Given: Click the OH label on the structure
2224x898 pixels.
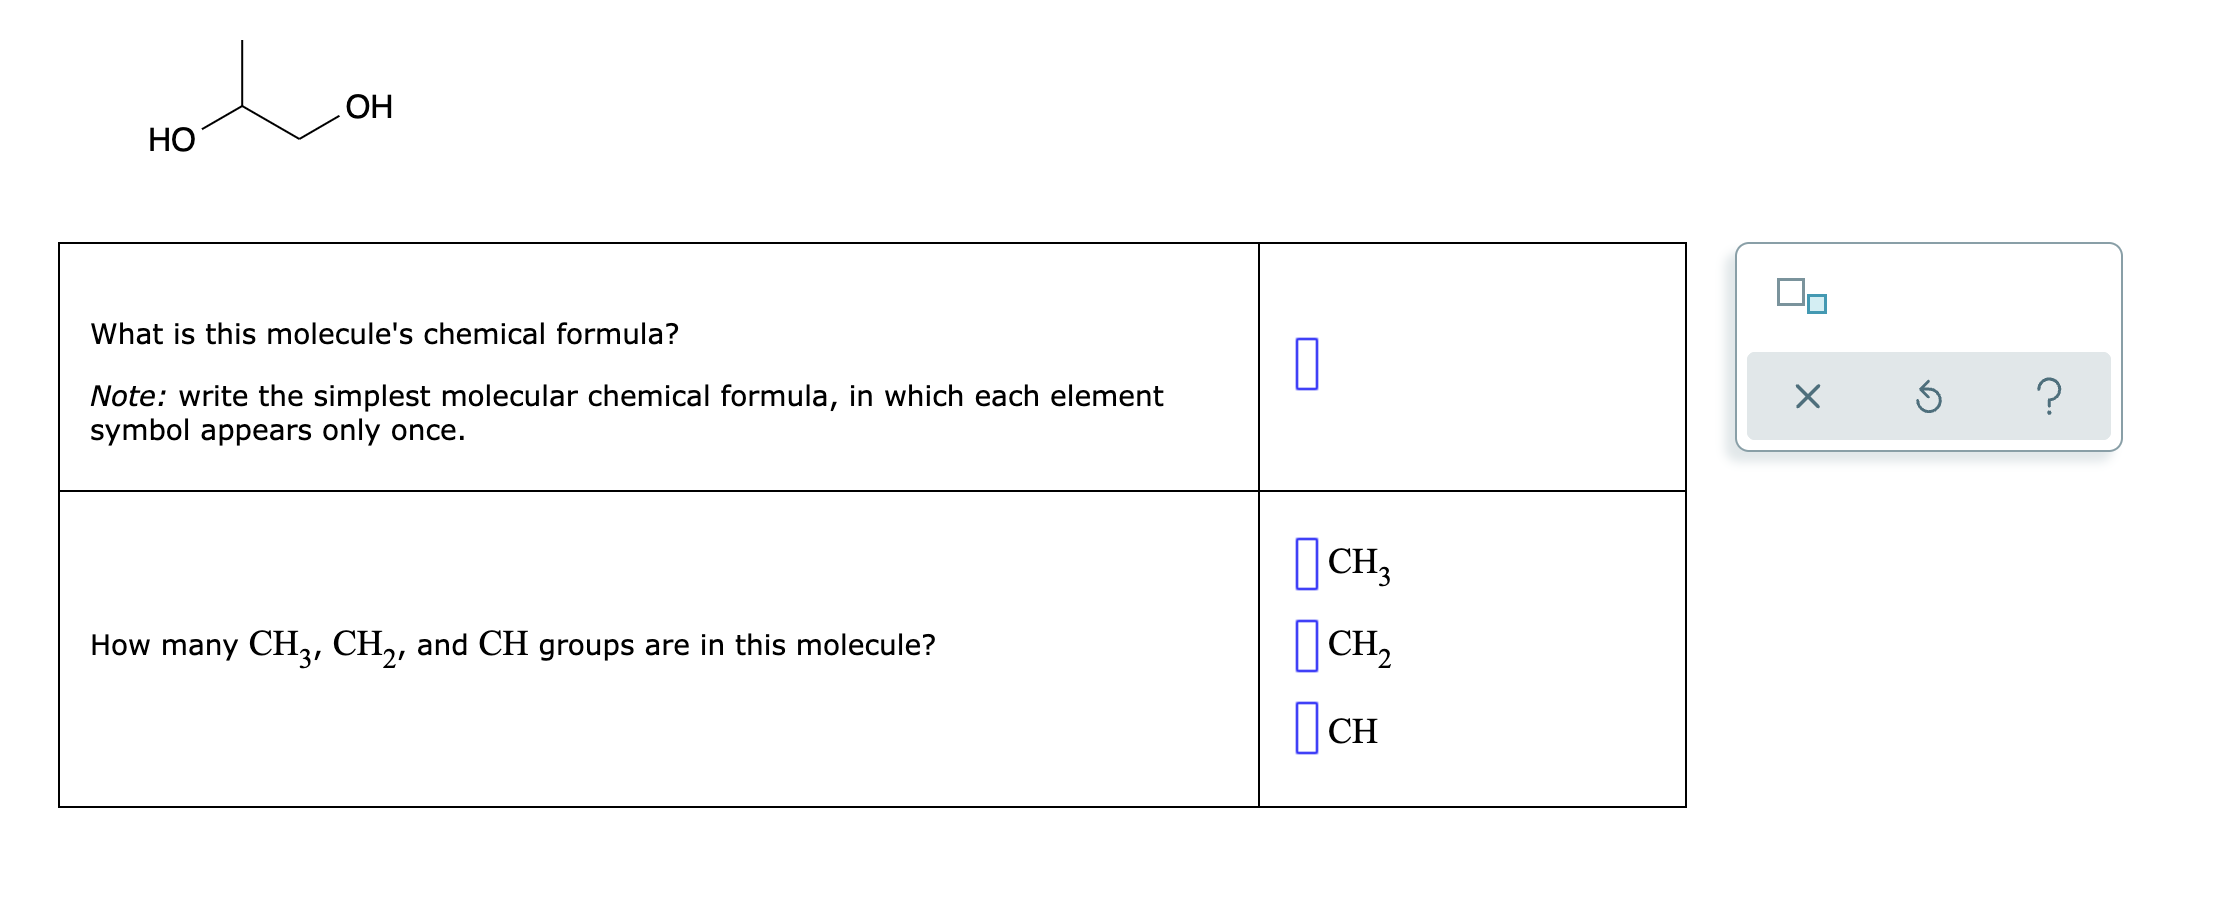Looking at the screenshot, I should pos(369,104).
